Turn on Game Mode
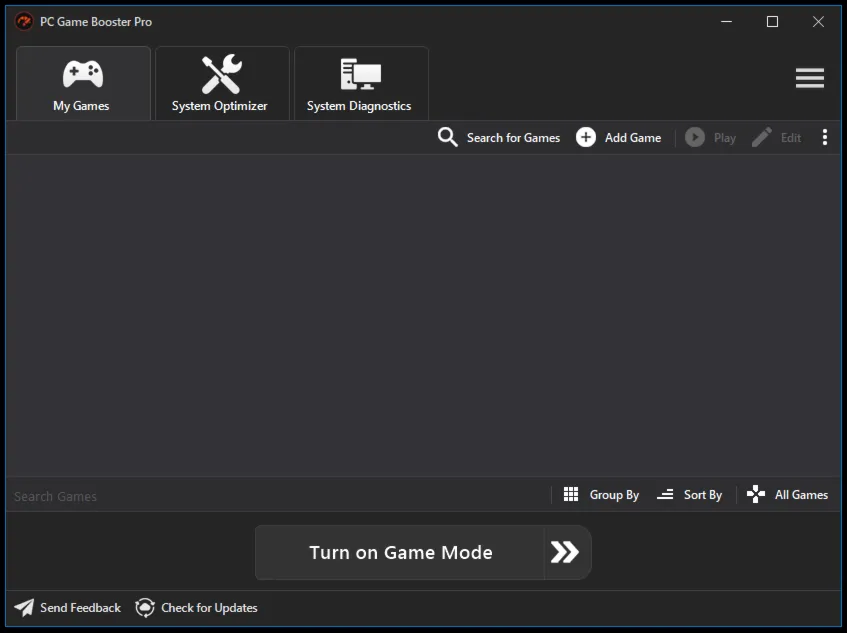The image size is (847, 633). (400, 553)
